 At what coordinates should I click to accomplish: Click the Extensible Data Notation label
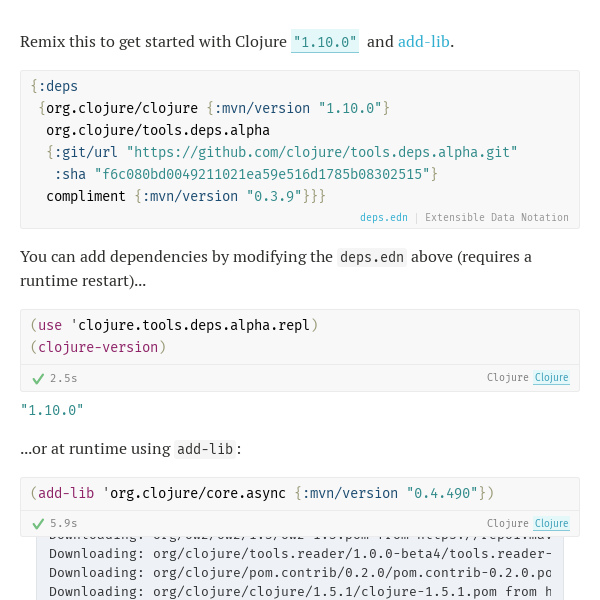497,217
